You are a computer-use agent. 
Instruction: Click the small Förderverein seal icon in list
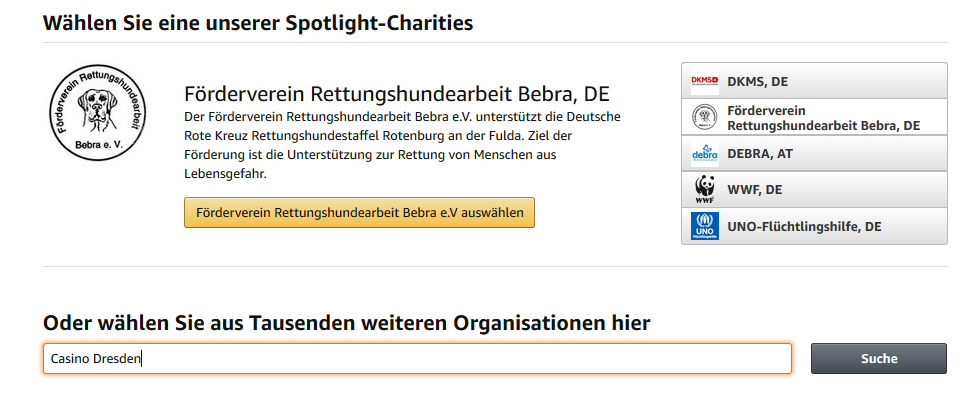[704, 117]
